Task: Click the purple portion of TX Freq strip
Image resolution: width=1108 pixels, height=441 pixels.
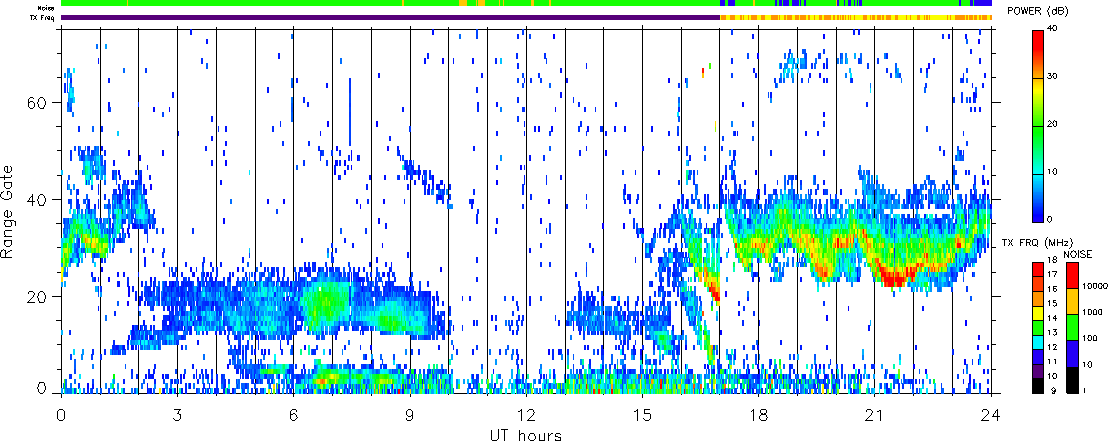Action: pyautogui.click(x=391, y=17)
